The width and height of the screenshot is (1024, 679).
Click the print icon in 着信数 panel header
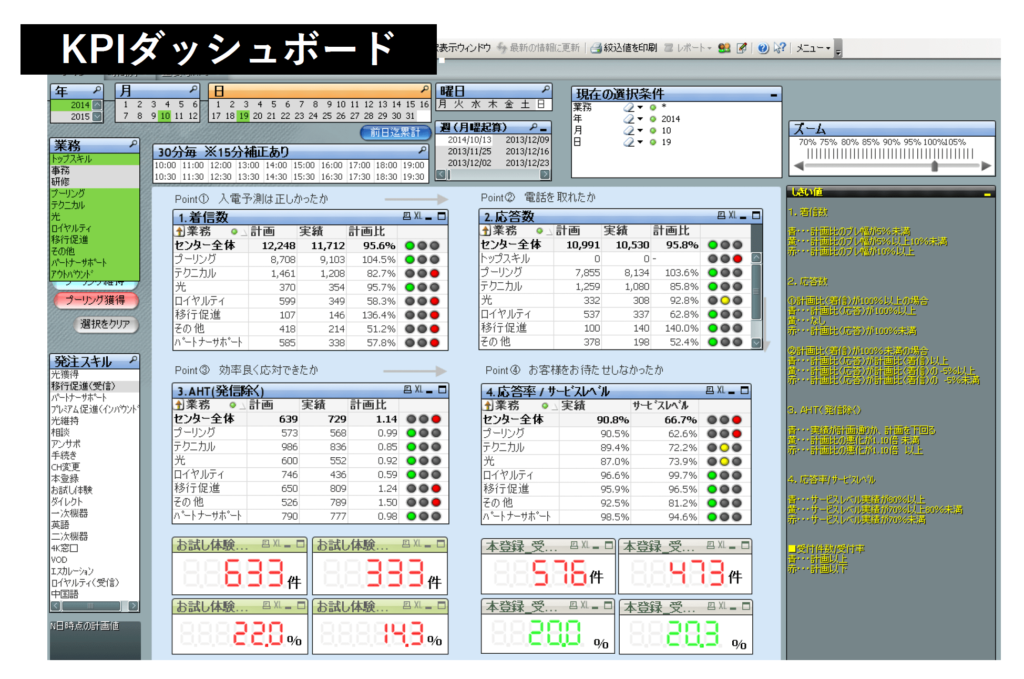pos(407,216)
